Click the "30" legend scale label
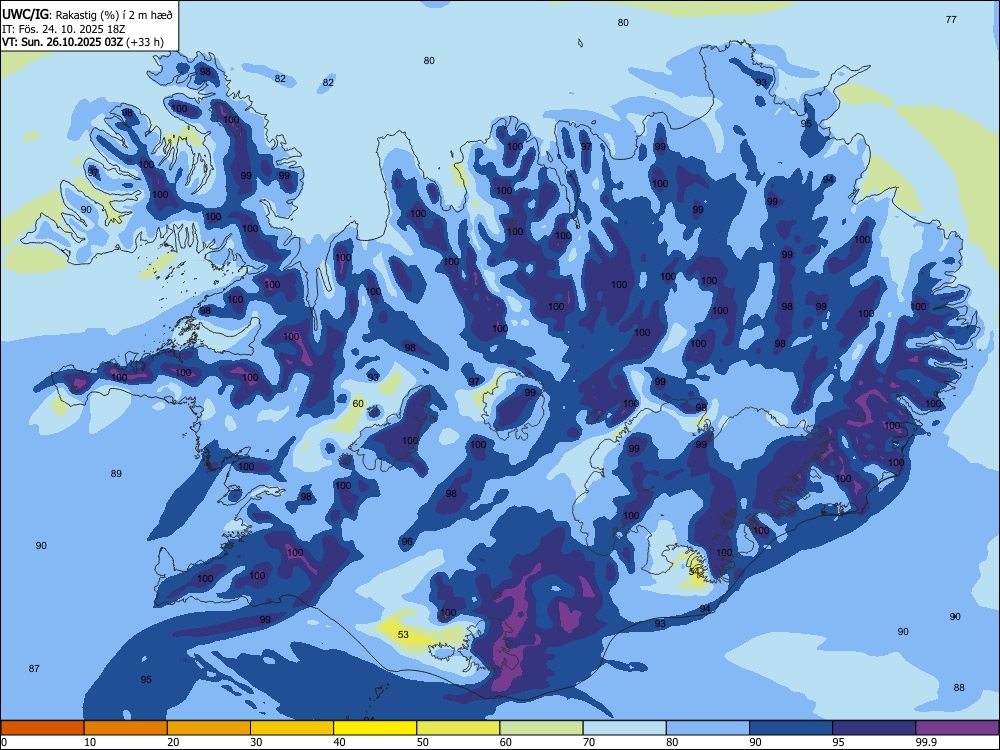1000x750 pixels. coord(256,742)
